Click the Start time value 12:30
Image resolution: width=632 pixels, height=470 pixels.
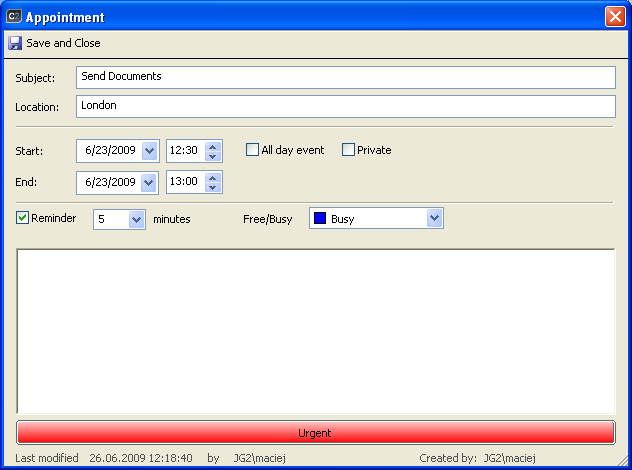(x=184, y=150)
